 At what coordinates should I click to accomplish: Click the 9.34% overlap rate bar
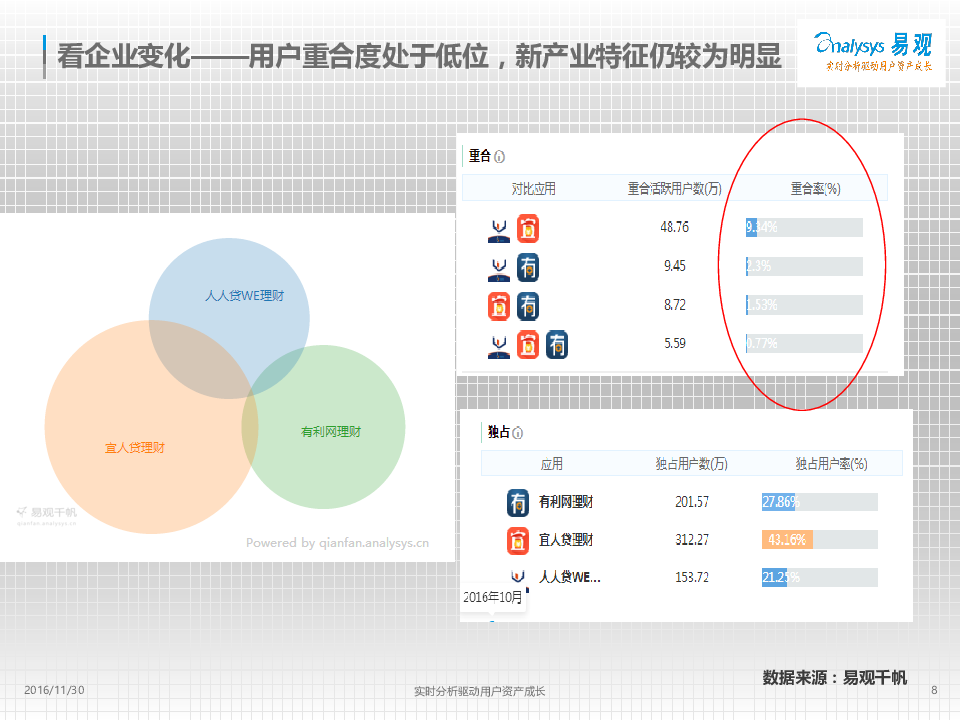point(804,227)
